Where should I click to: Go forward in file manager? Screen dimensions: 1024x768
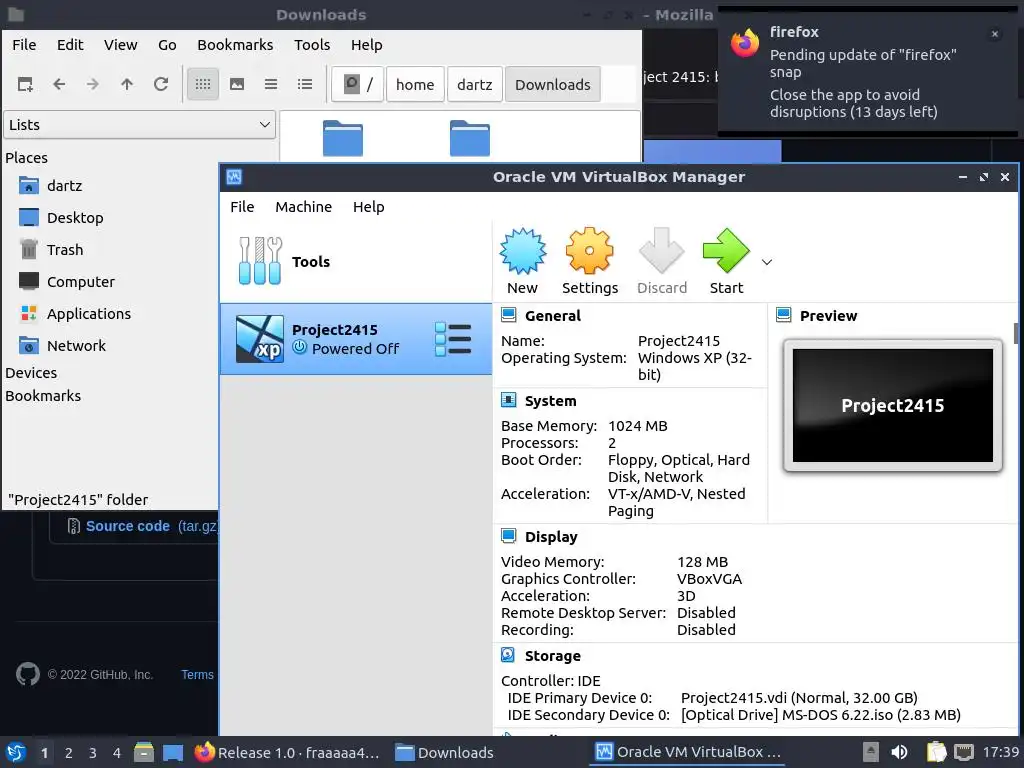[93, 84]
